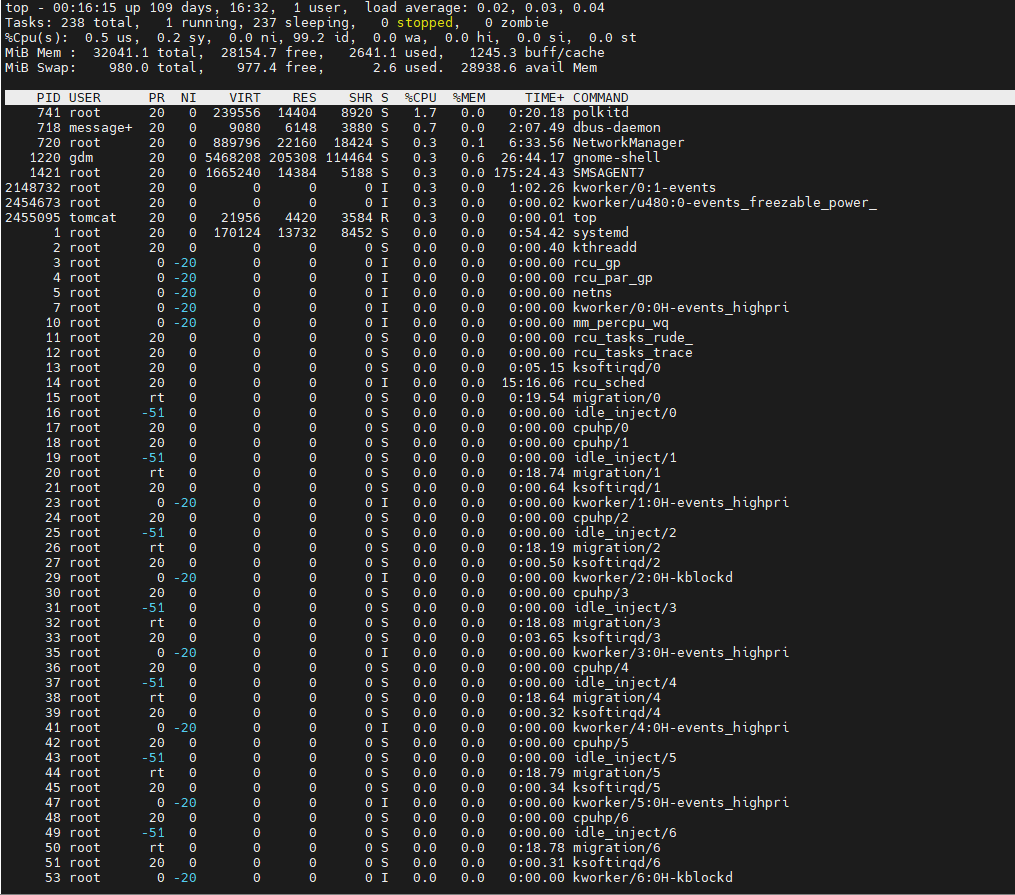This screenshot has width=1015, height=895.
Task: Select the polkitd process name
Action: (x=601, y=113)
